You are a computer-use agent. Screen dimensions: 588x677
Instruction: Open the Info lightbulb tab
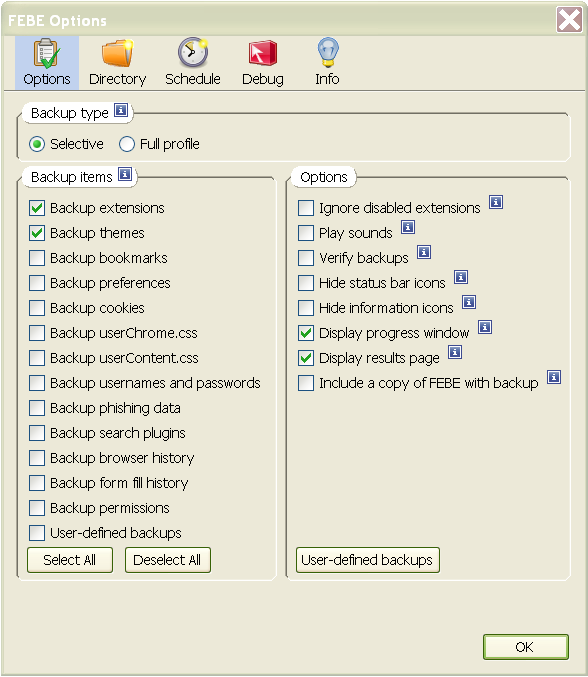point(327,63)
